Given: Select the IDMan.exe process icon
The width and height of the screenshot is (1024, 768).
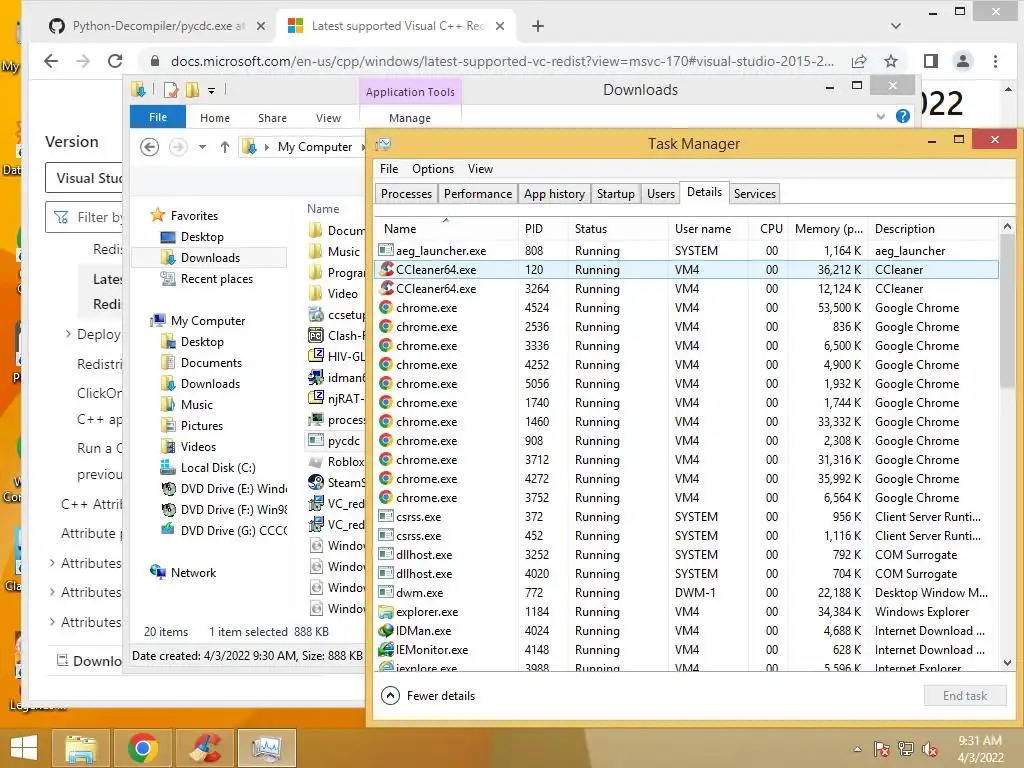Looking at the screenshot, I should click(386, 631).
